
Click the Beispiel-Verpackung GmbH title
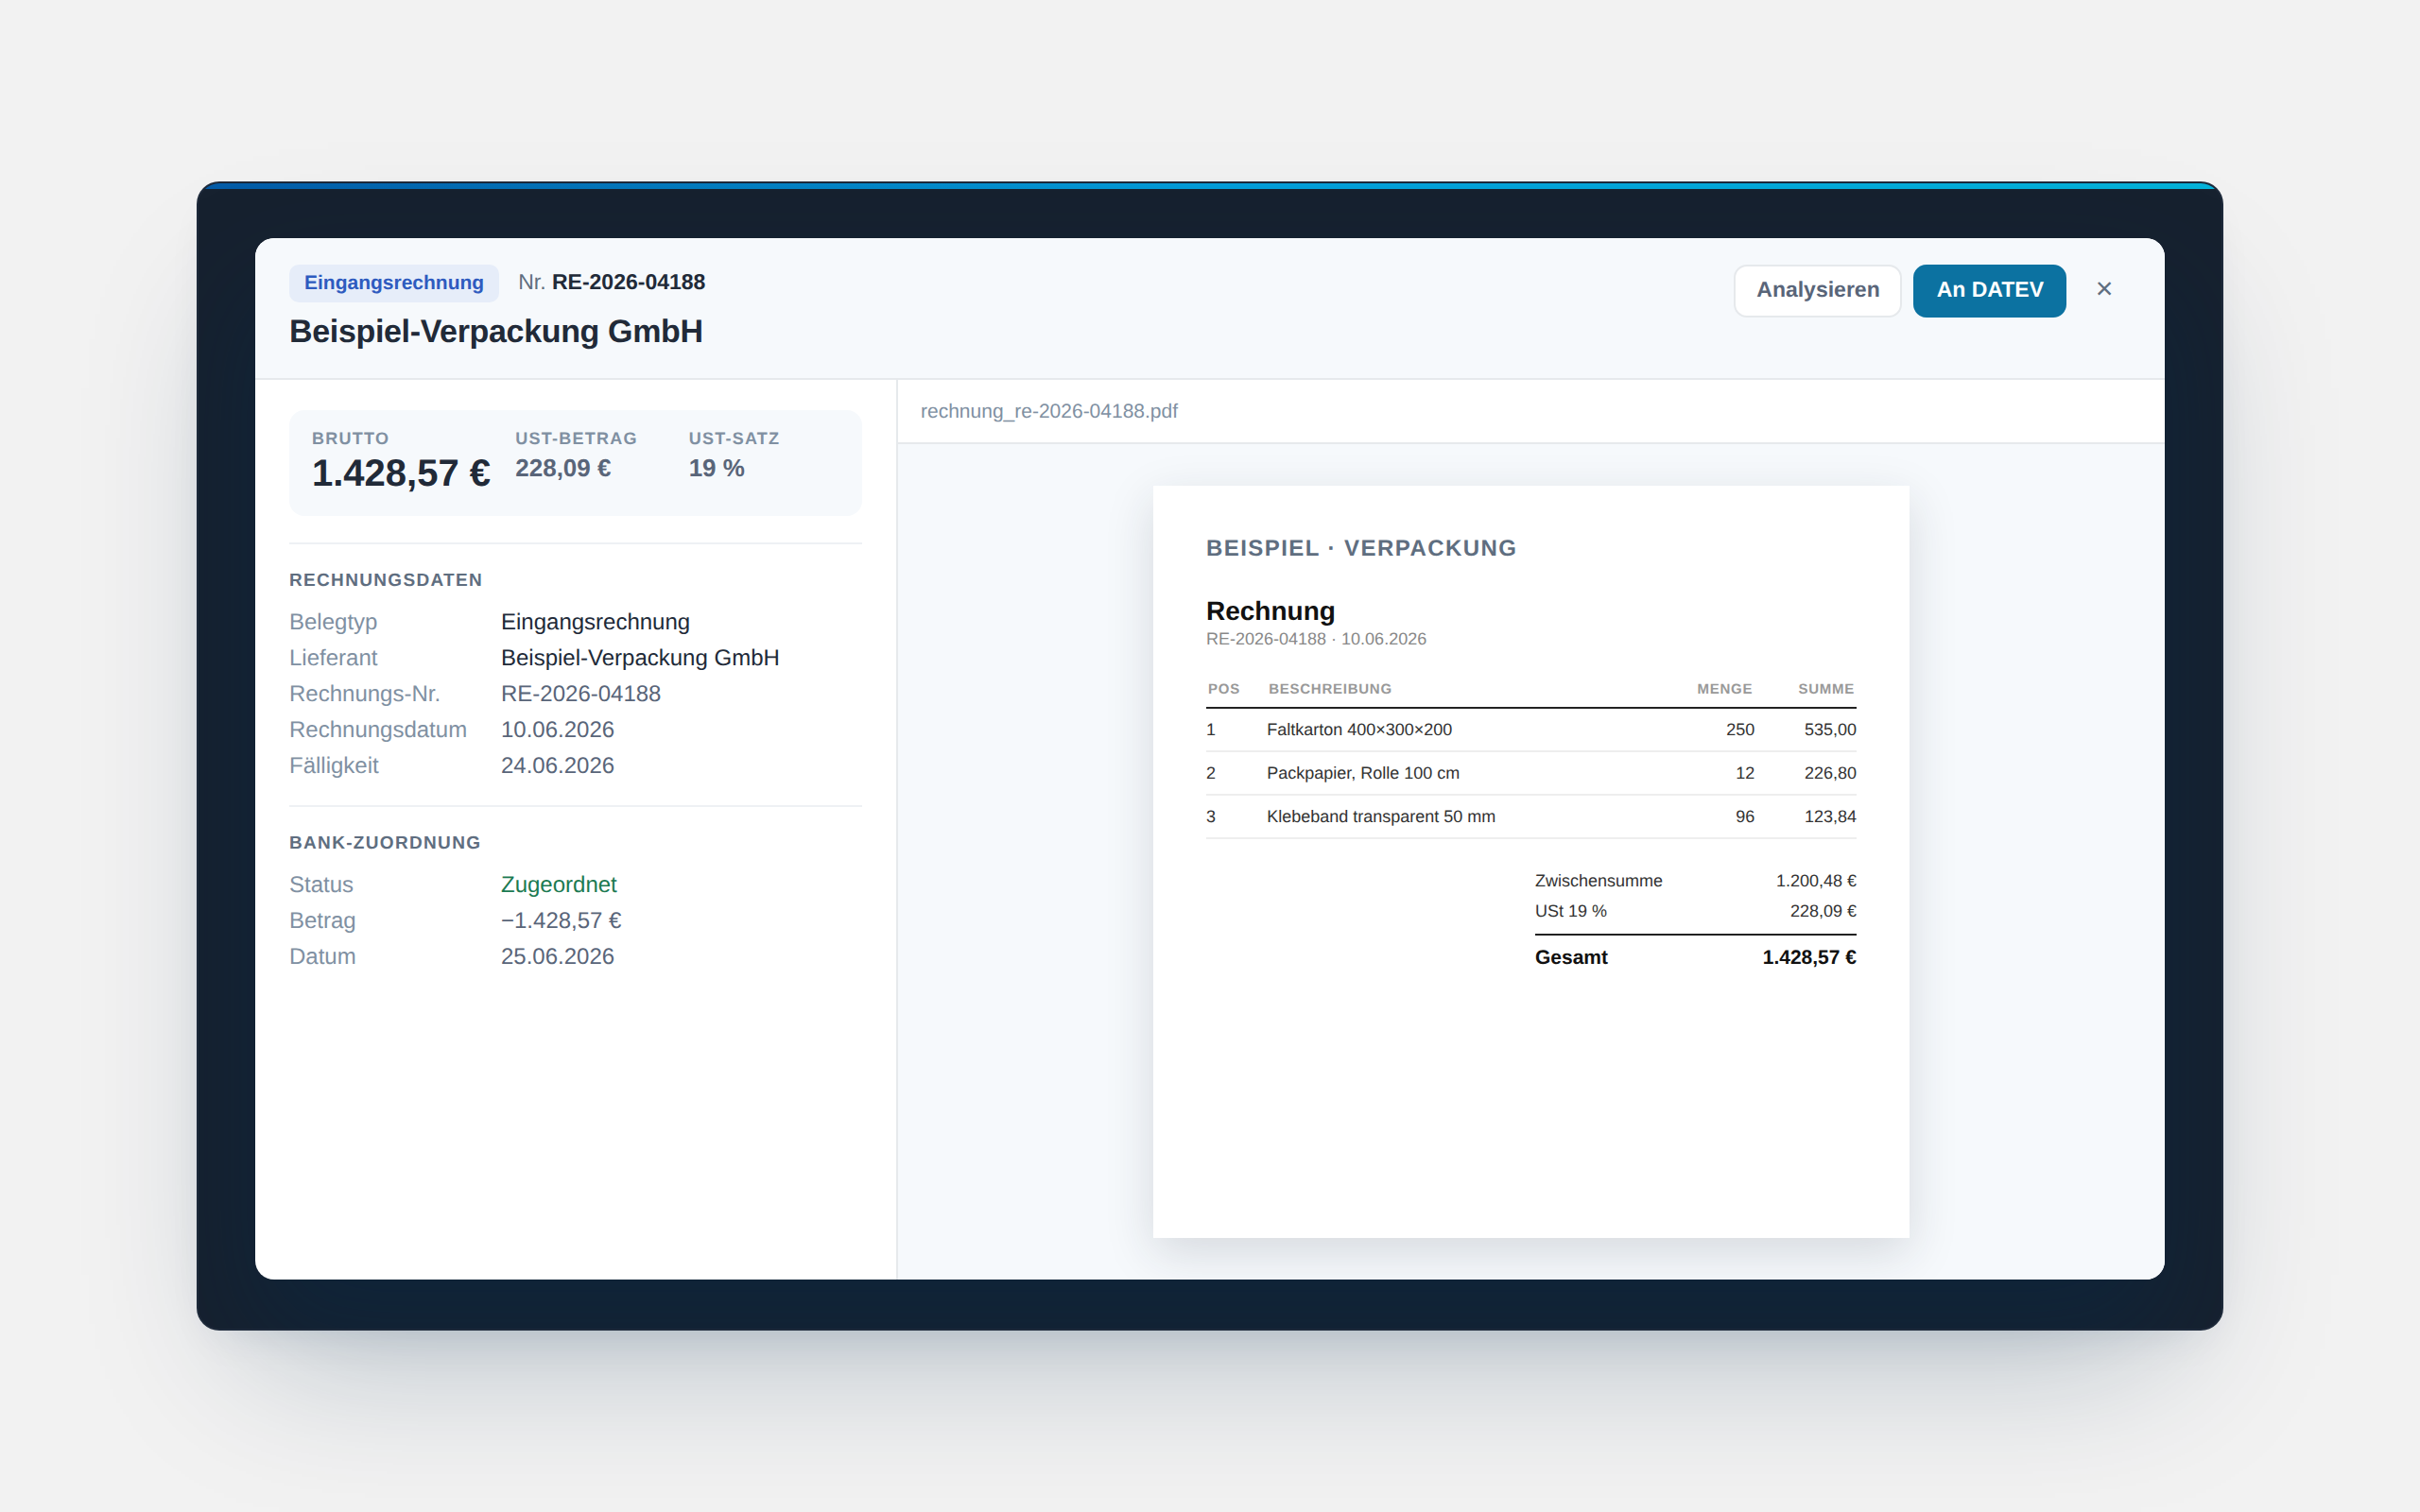(496, 331)
